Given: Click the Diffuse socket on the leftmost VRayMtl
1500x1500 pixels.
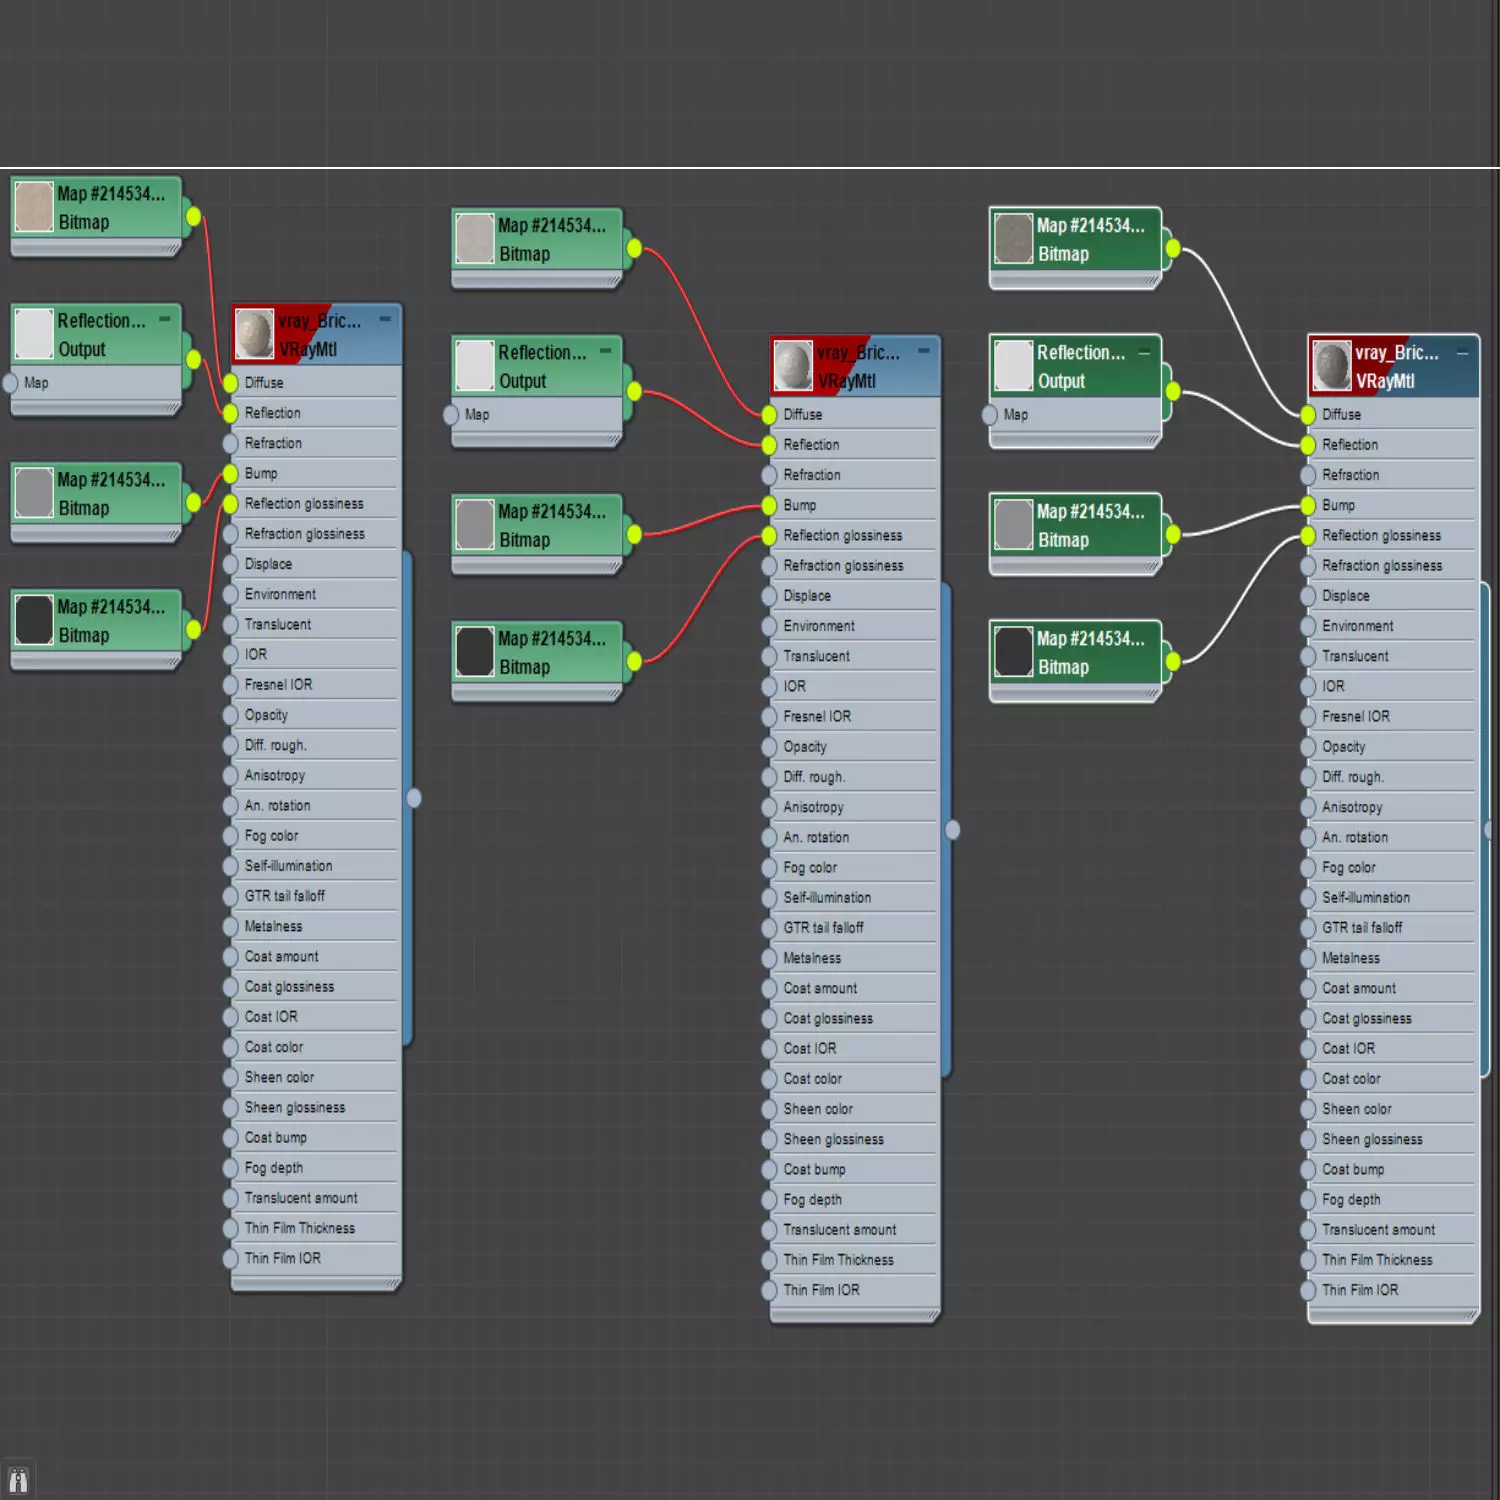Looking at the screenshot, I should [x=230, y=382].
